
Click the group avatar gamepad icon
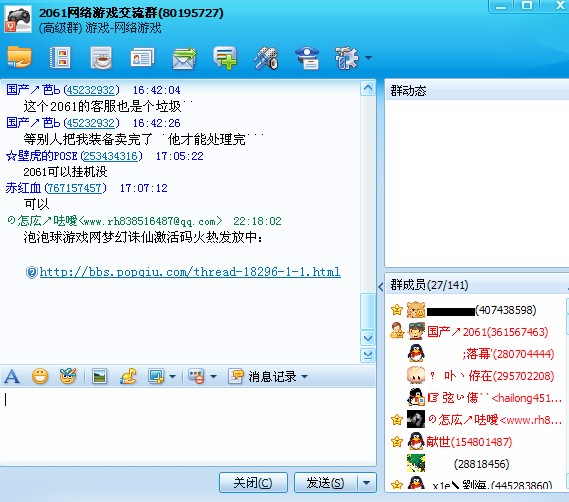pos(18,20)
